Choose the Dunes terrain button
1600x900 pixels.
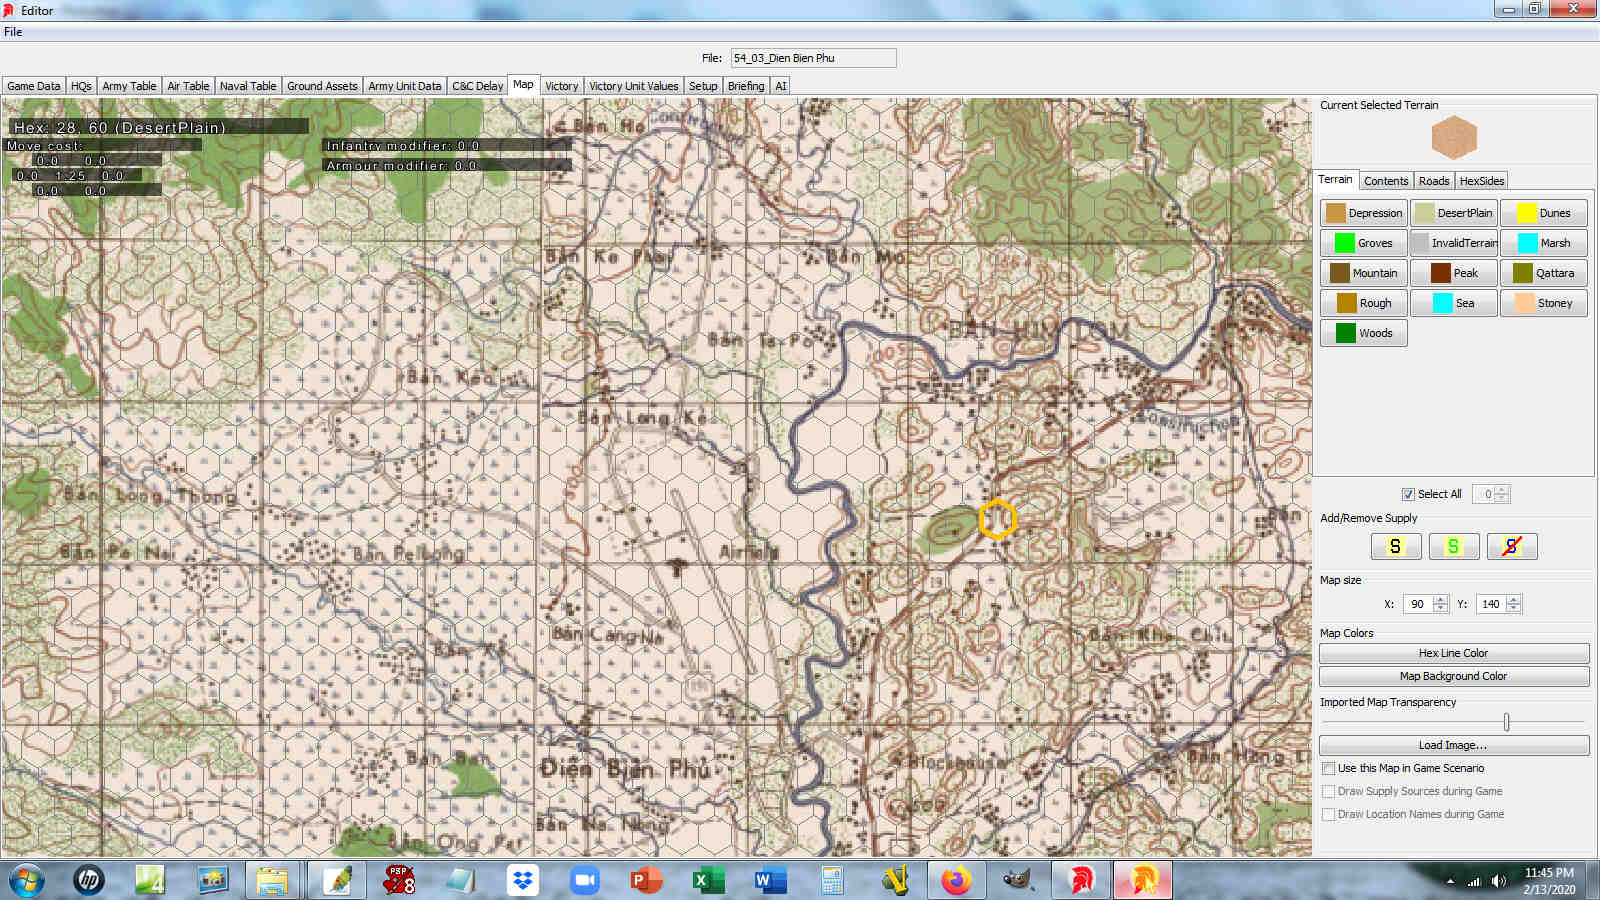(1544, 213)
